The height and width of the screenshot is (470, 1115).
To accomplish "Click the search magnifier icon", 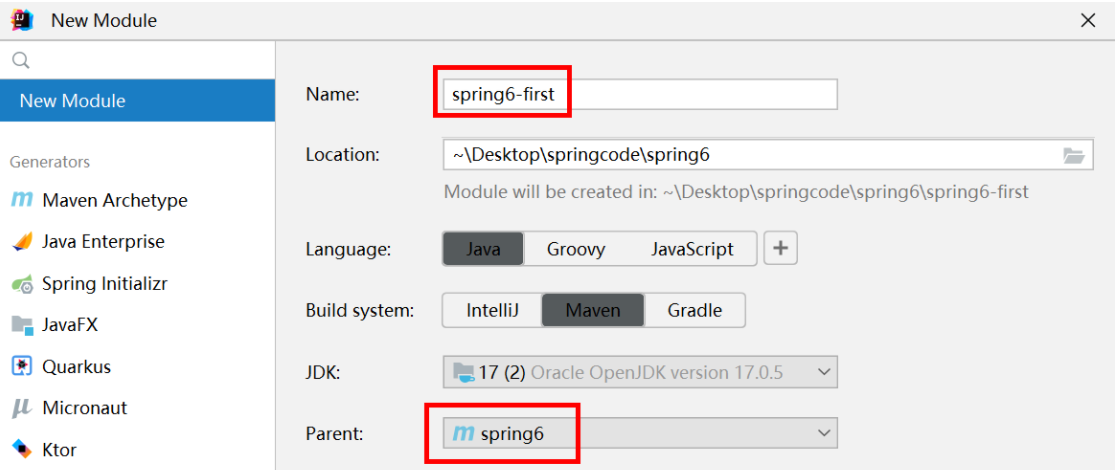I will click(x=20, y=61).
